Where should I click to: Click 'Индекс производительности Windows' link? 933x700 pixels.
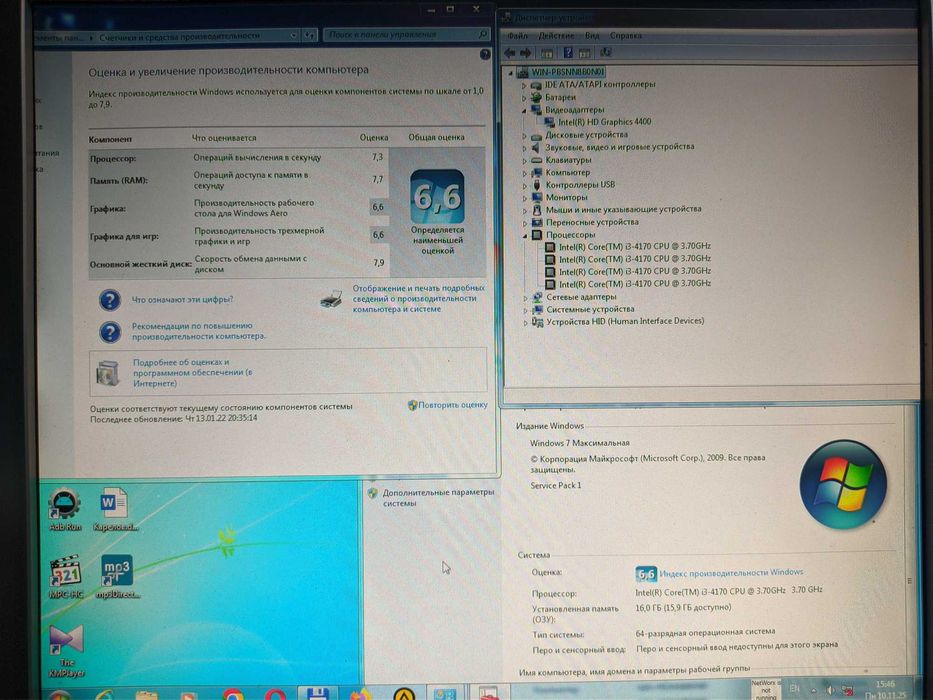[x=731, y=572]
